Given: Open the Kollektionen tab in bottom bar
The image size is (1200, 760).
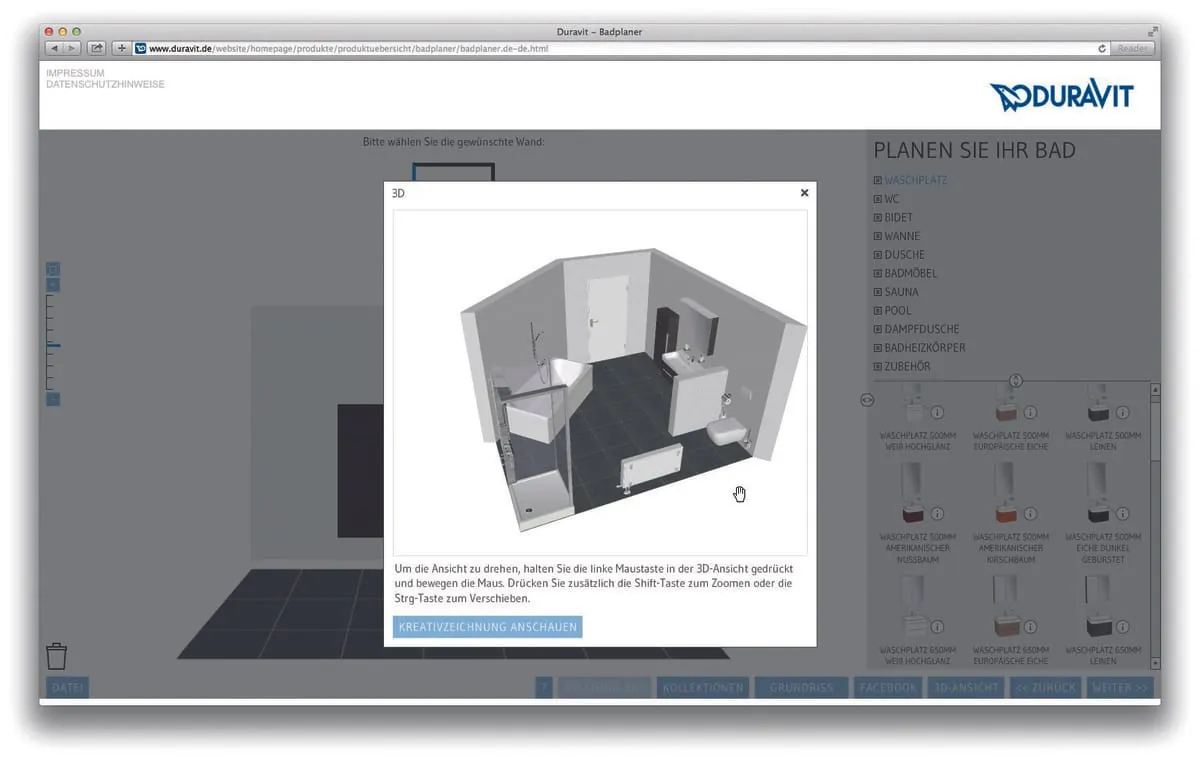Looking at the screenshot, I should click(x=702, y=687).
